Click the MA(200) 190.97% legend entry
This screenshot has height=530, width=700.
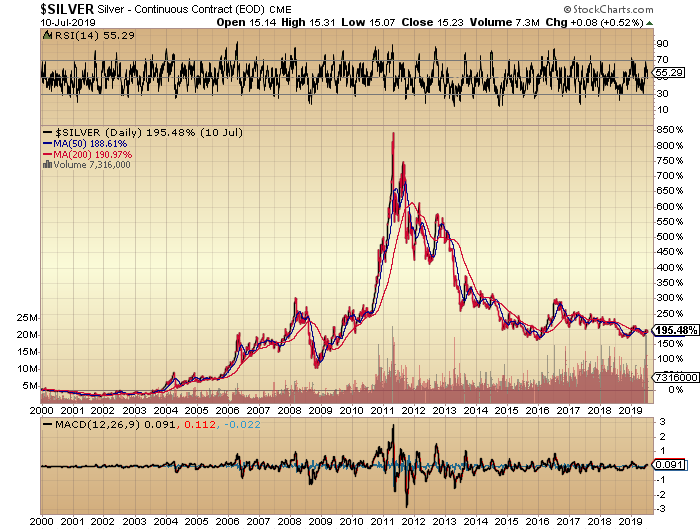tap(93, 154)
